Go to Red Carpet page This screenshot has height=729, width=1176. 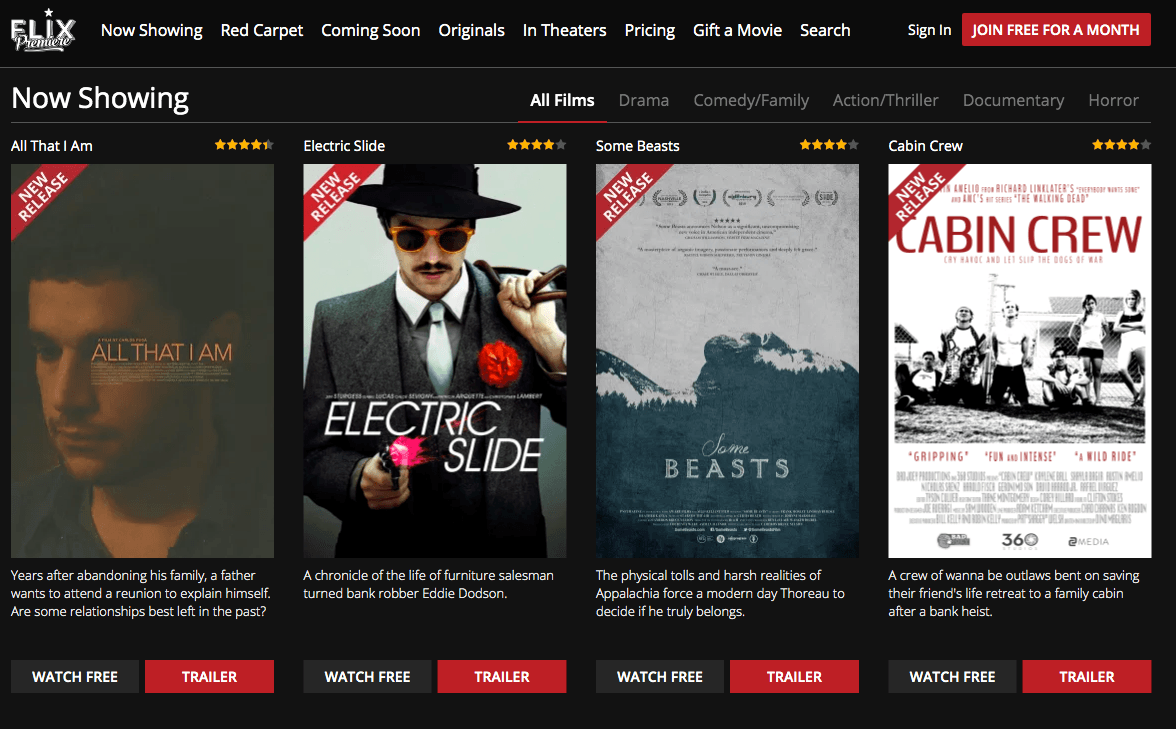pos(262,30)
